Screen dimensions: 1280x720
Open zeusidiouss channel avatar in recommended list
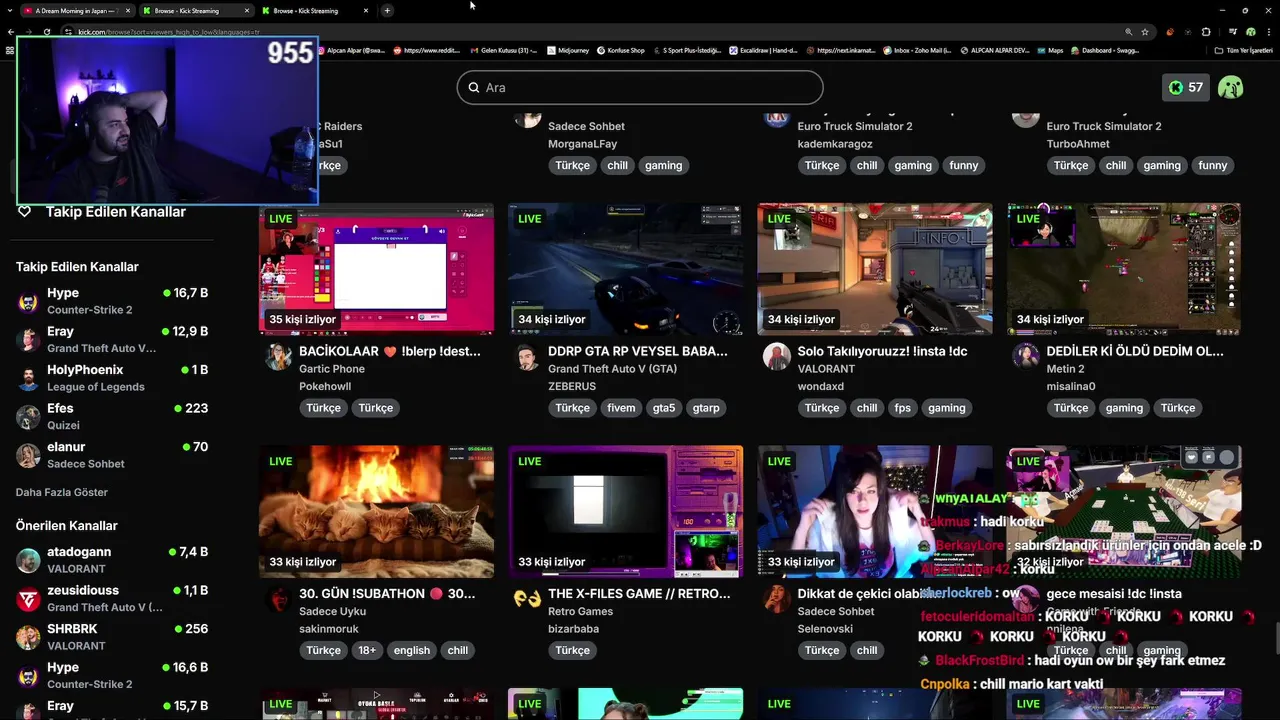(29, 598)
